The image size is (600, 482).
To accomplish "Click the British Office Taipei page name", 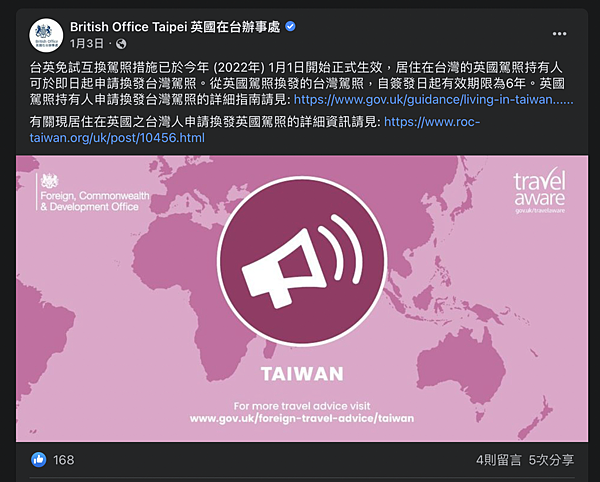I will (x=175, y=27).
